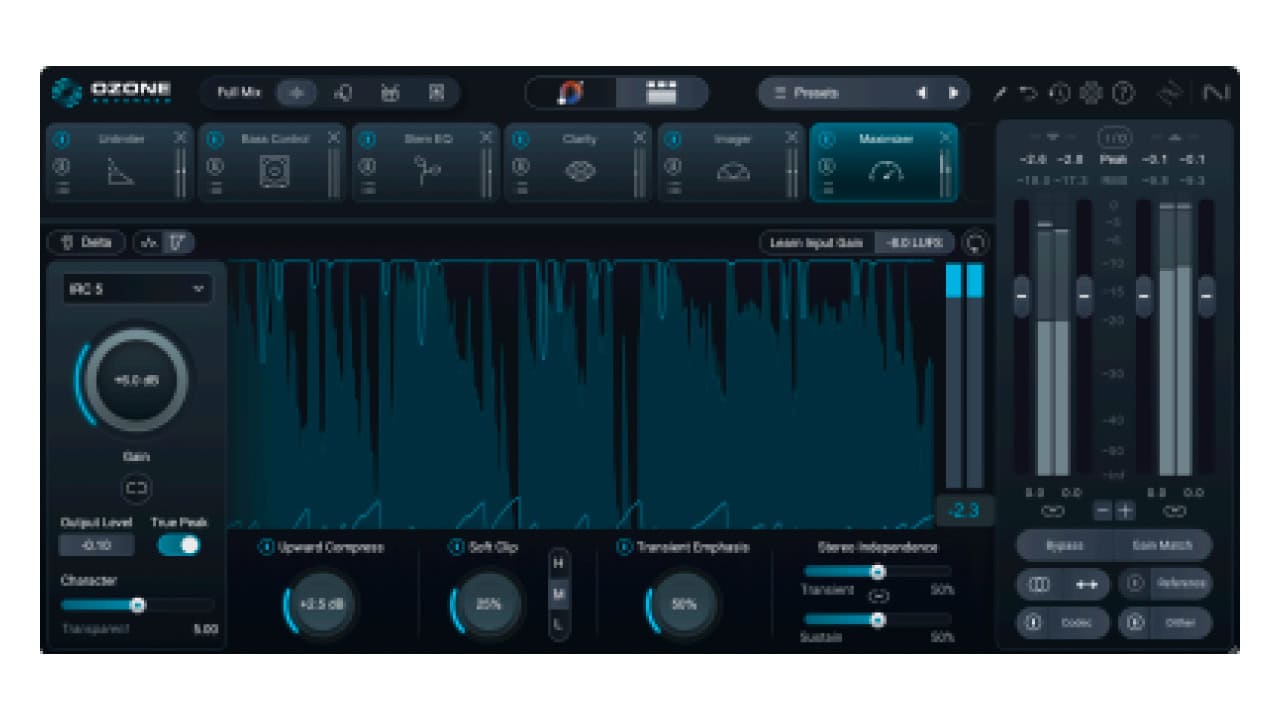Click the Ozone logo icon
The width and height of the screenshot is (1280, 720).
pyautogui.click(x=67, y=92)
